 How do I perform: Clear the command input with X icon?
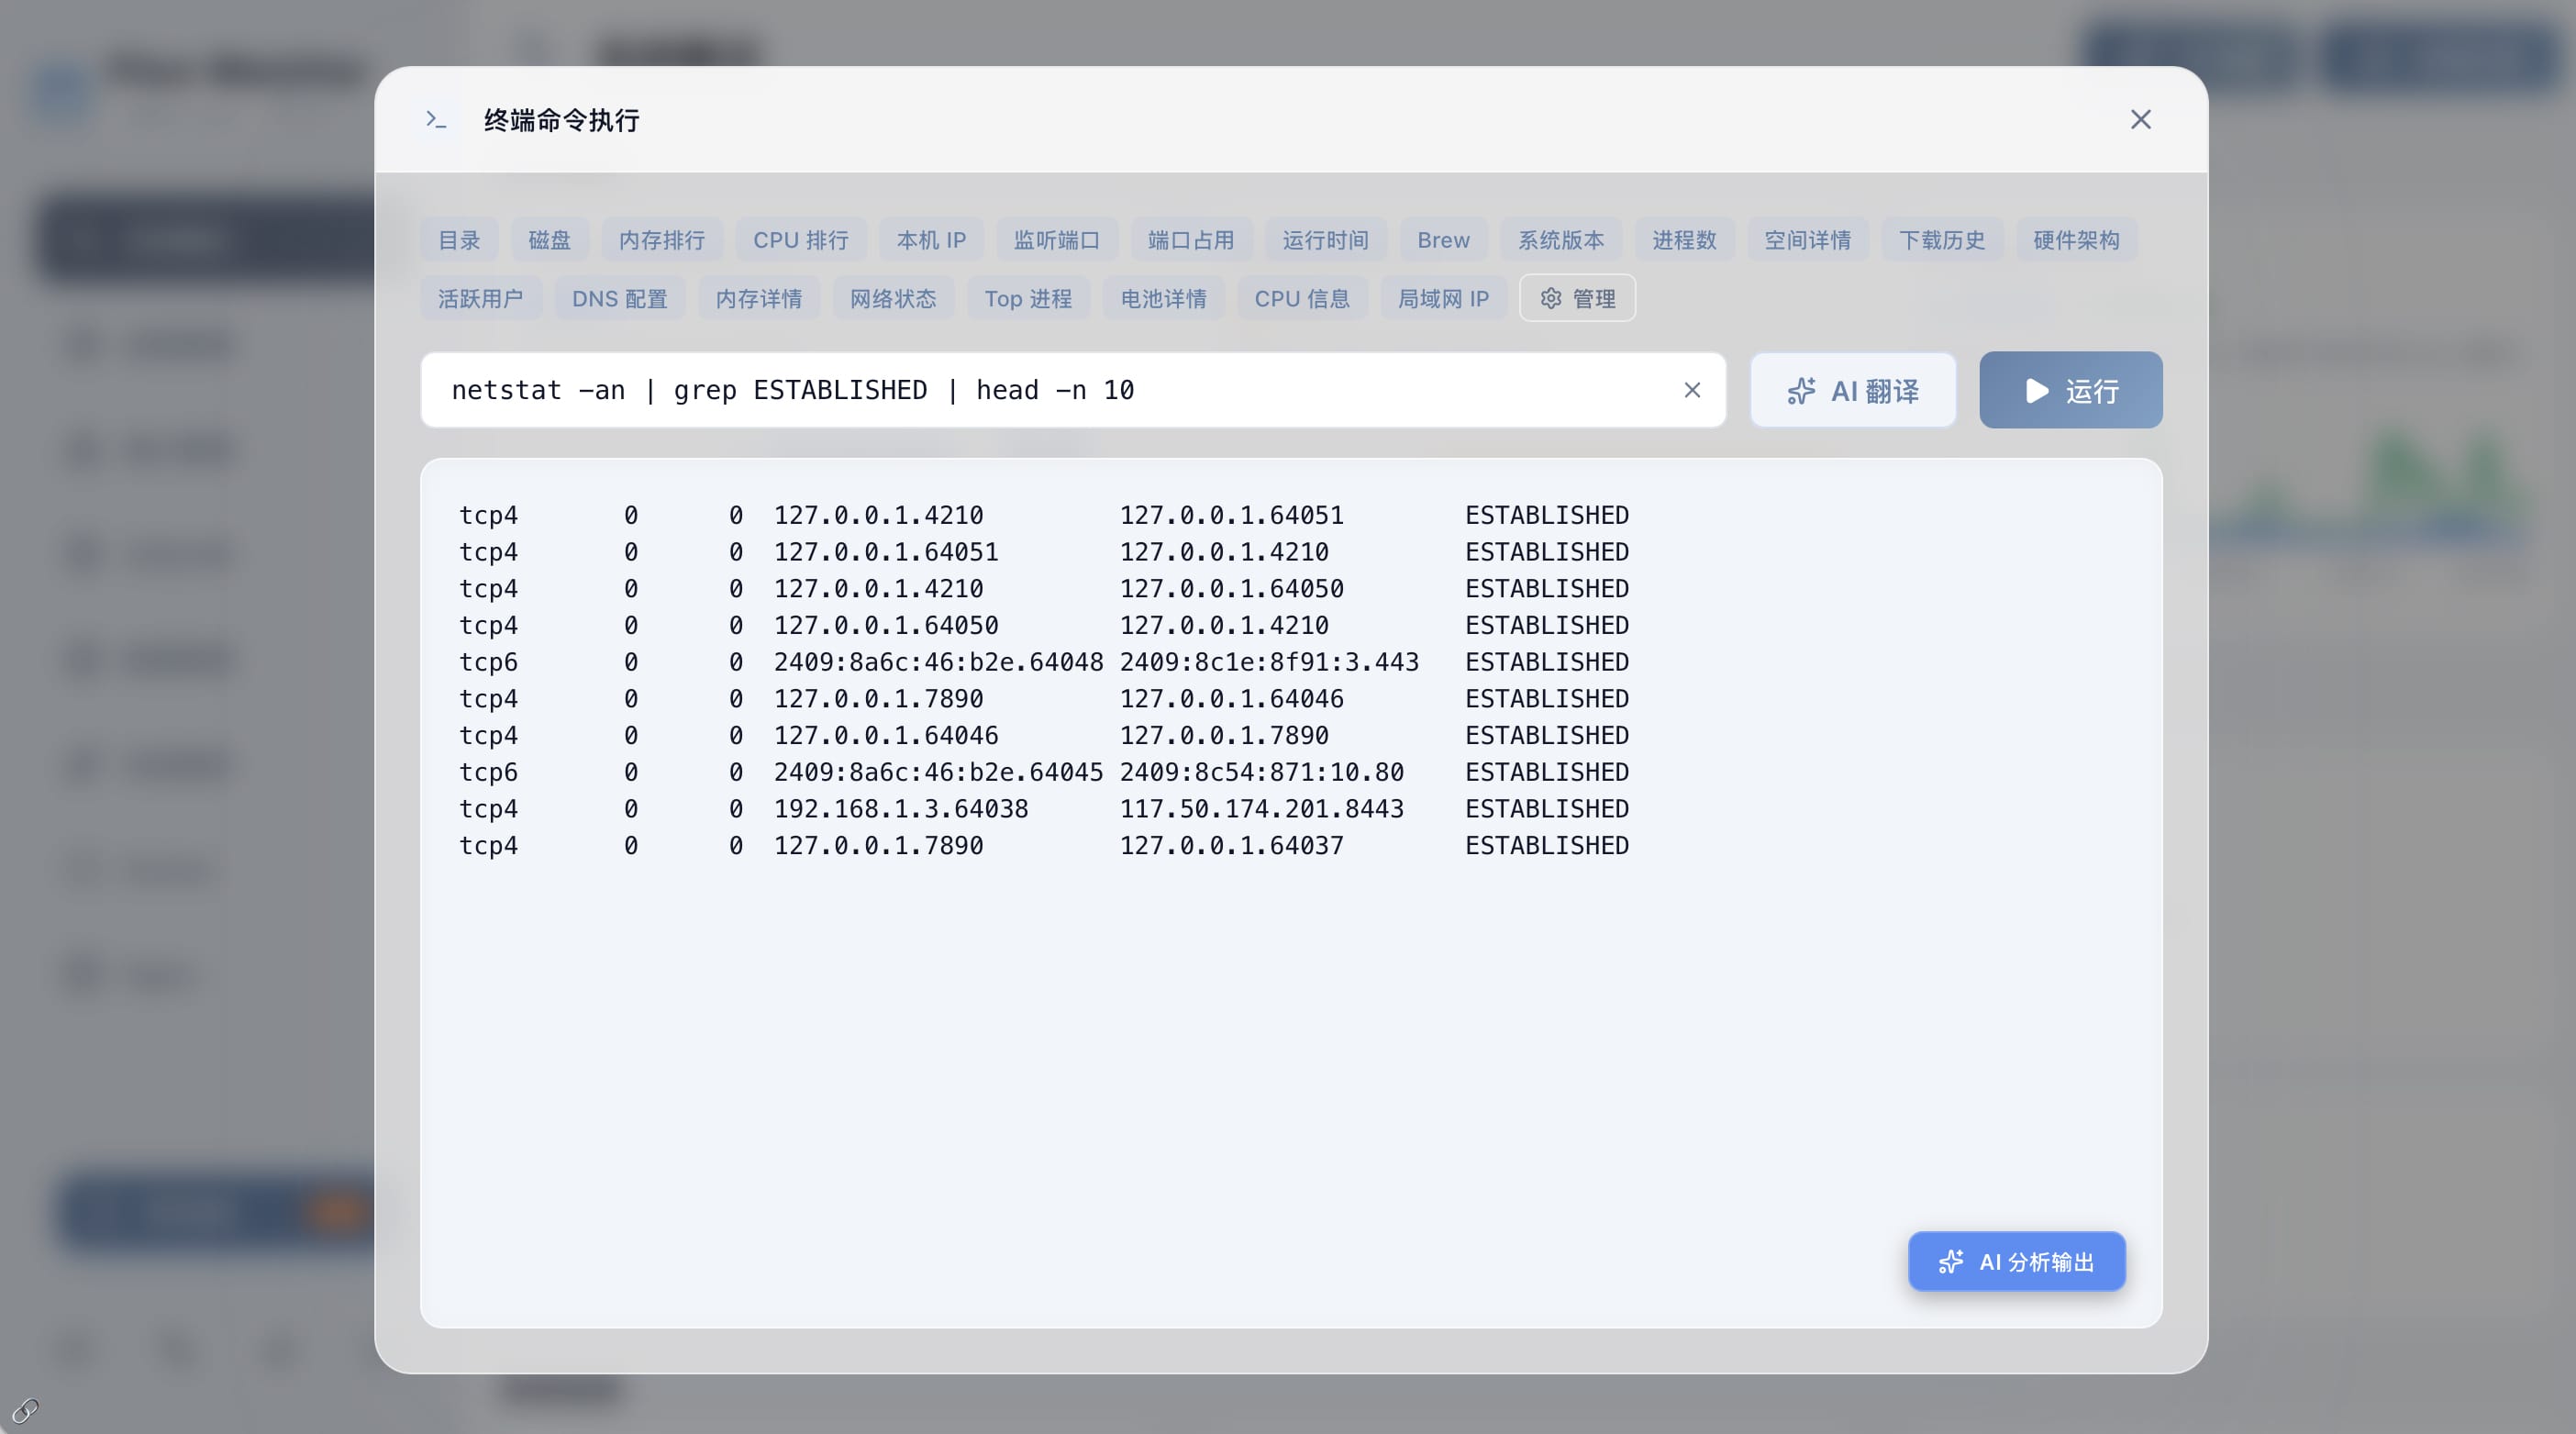1692,390
